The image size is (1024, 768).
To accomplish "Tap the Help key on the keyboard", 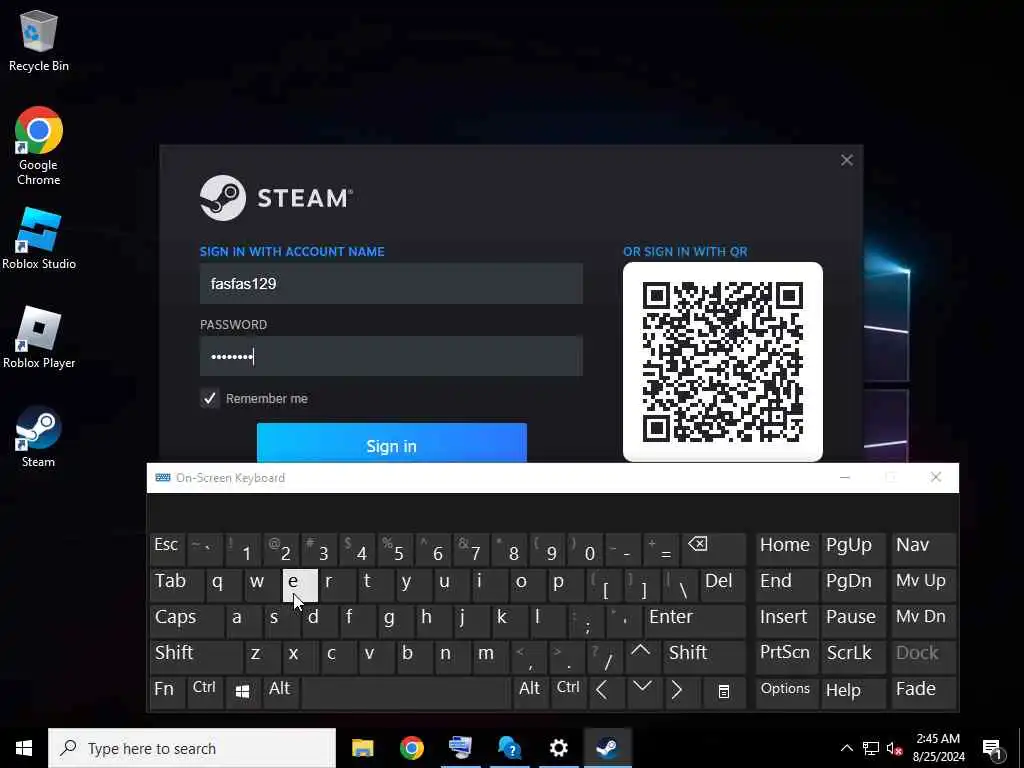I will [x=853, y=692].
